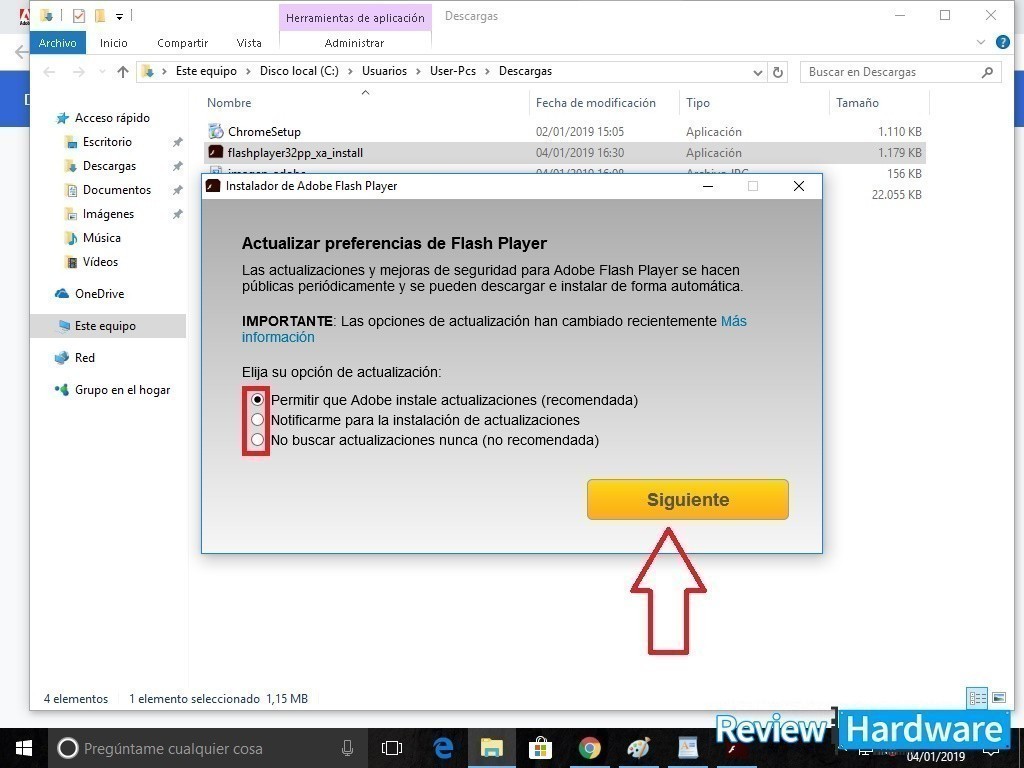Expand the ribbon with the chevron

pos(980,43)
